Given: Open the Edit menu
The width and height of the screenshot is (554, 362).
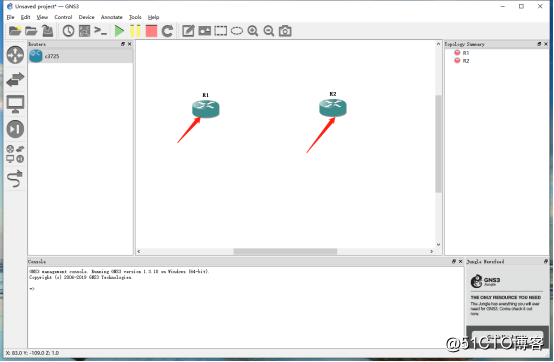Looking at the screenshot, I should point(25,17).
